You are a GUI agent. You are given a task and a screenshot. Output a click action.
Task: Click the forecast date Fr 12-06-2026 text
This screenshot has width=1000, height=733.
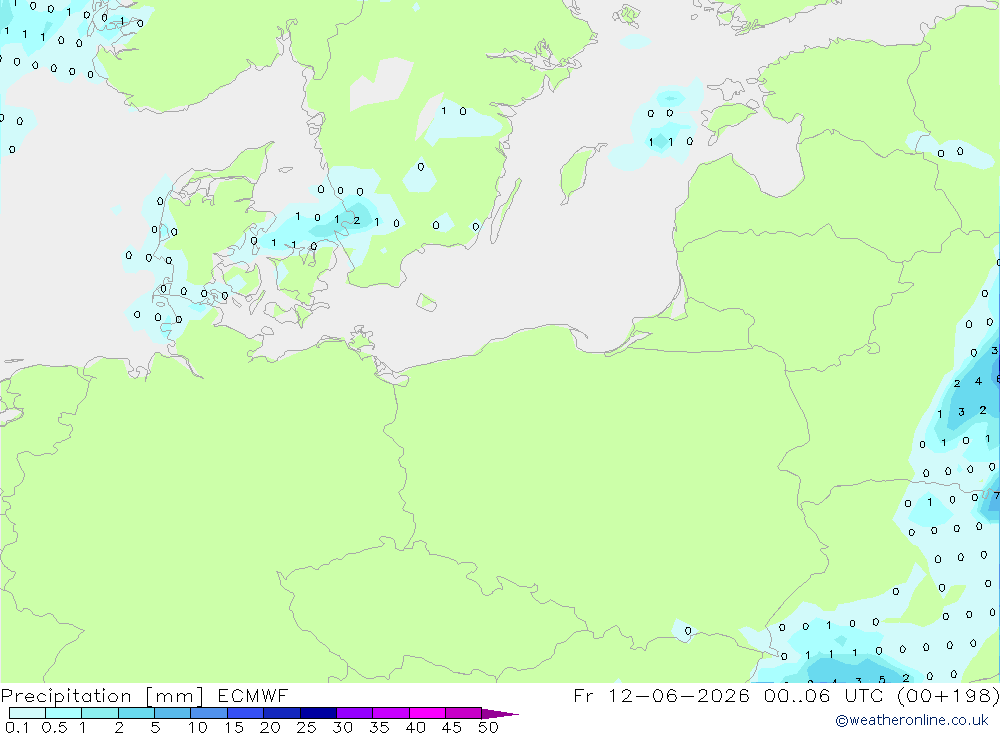pos(661,695)
